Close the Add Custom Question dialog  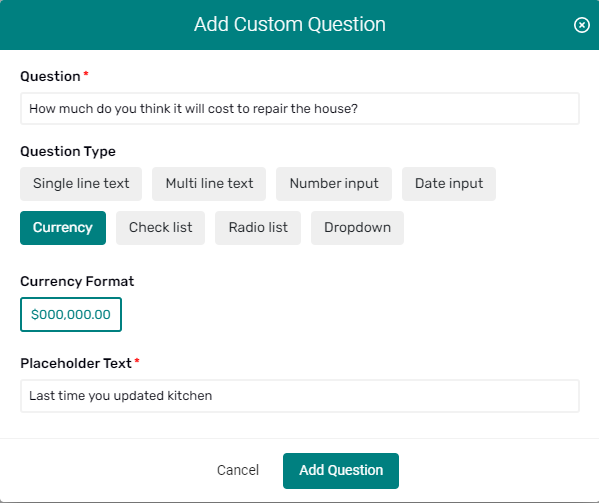[581, 25]
